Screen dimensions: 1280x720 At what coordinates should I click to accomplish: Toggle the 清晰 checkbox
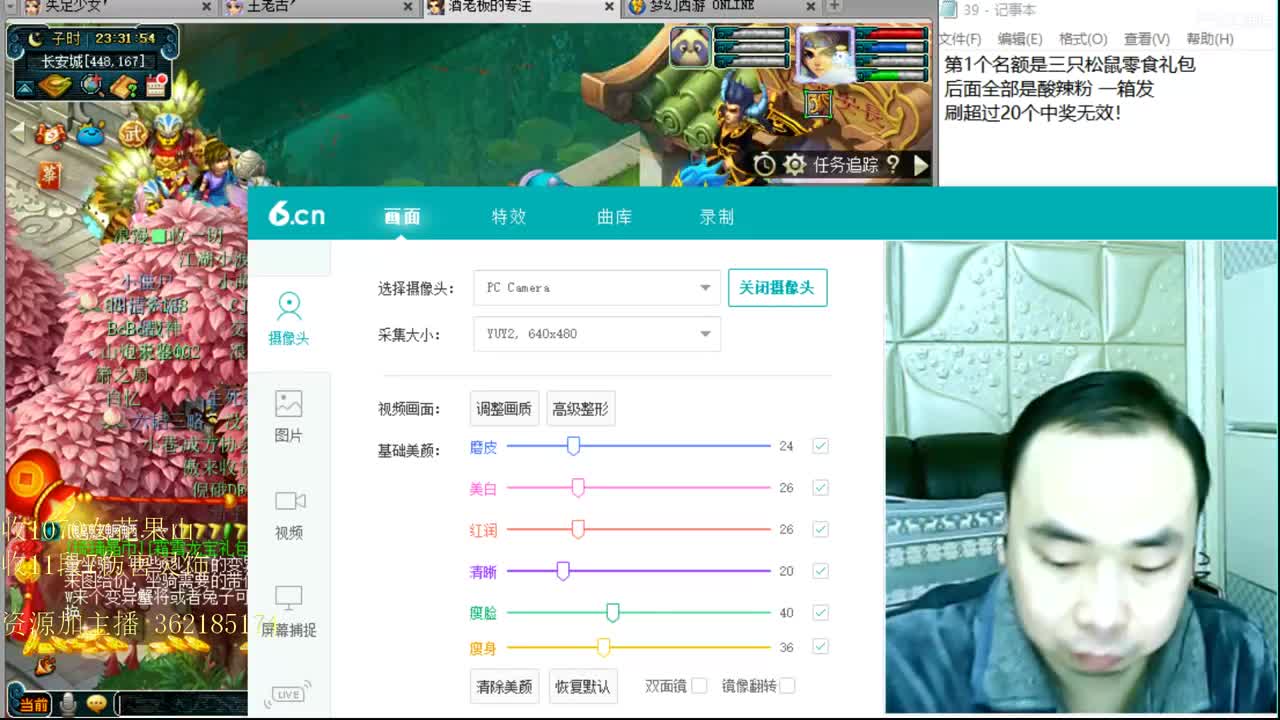tap(820, 571)
